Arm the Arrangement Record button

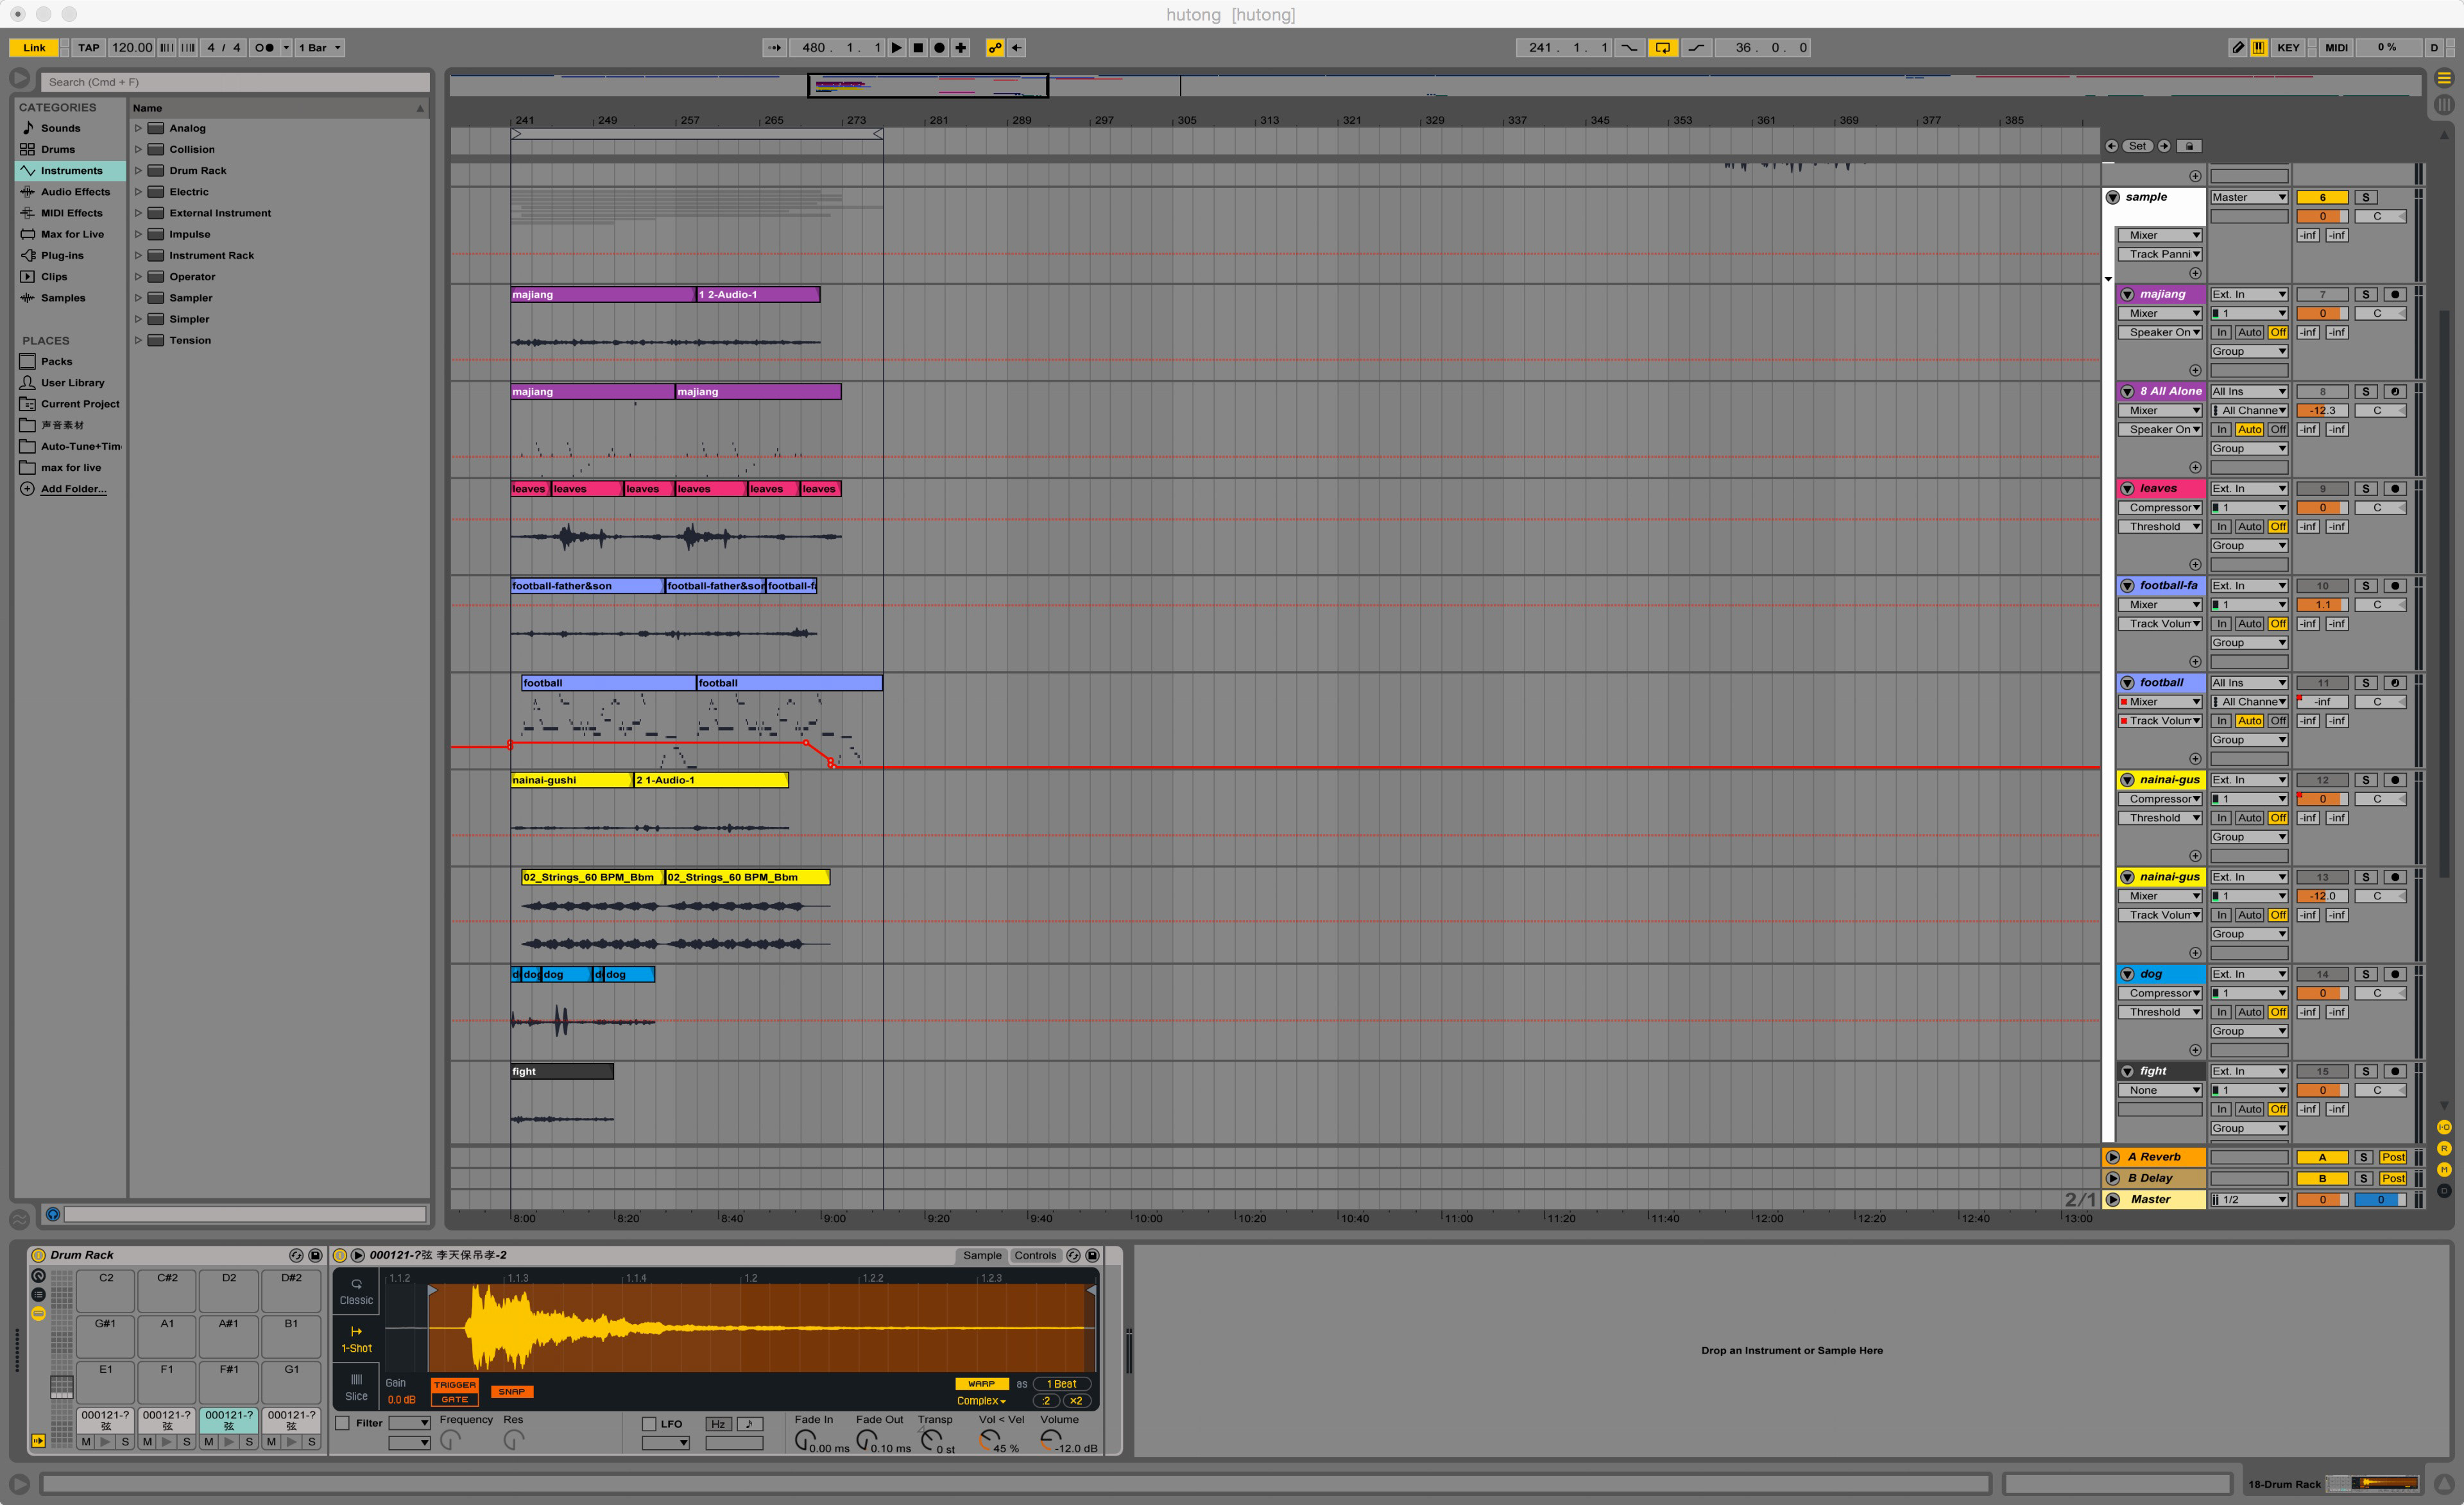939,47
